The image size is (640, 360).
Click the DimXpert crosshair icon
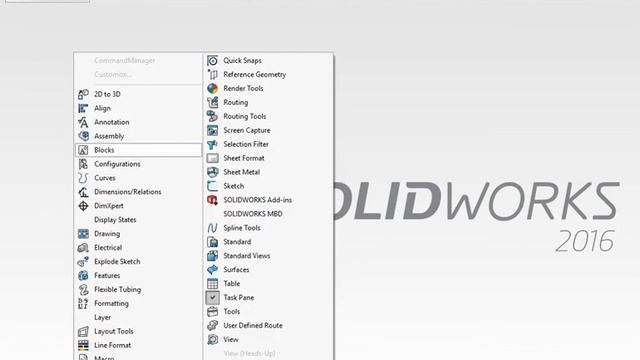pyautogui.click(x=83, y=206)
